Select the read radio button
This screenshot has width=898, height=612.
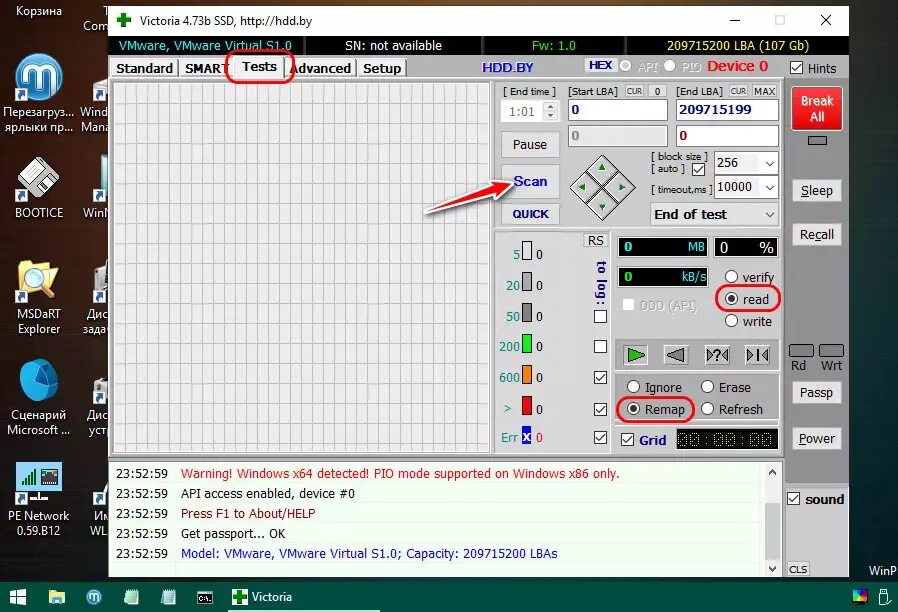pos(731,299)
